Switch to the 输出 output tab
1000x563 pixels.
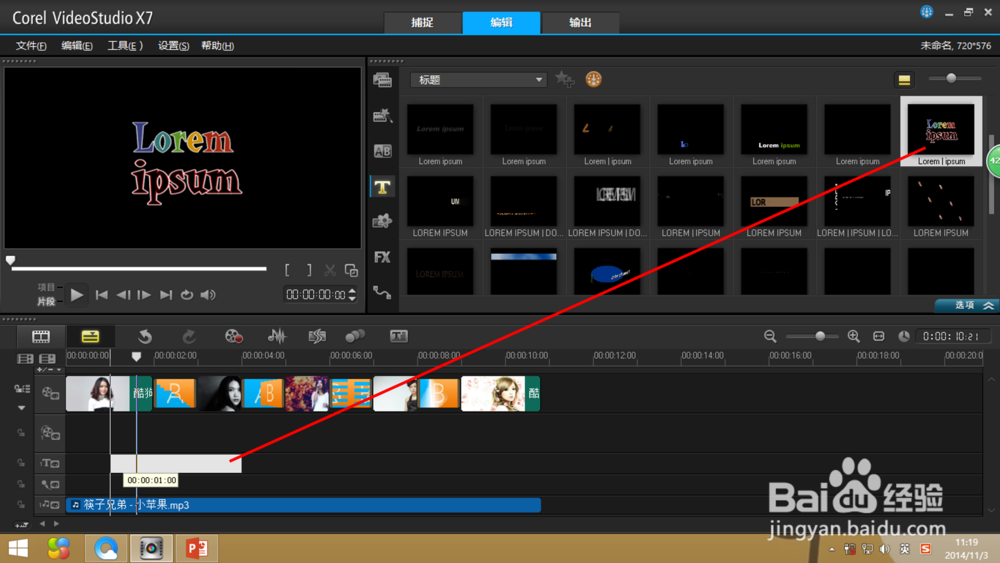[x=580, y=22]
